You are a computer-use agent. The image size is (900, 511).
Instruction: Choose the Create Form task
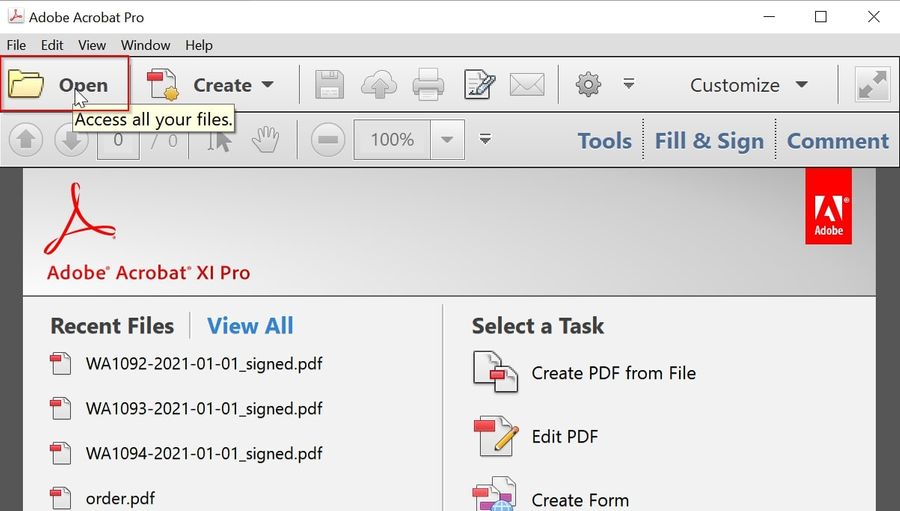click(580, 500)
